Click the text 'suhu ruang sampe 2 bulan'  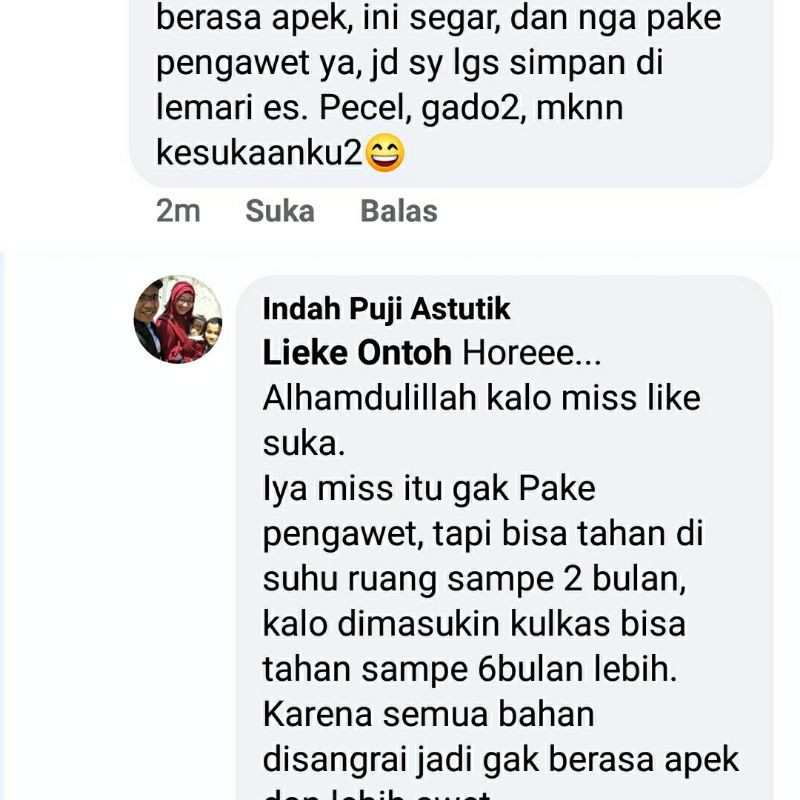pyautogui.click(x=473, y=579)
